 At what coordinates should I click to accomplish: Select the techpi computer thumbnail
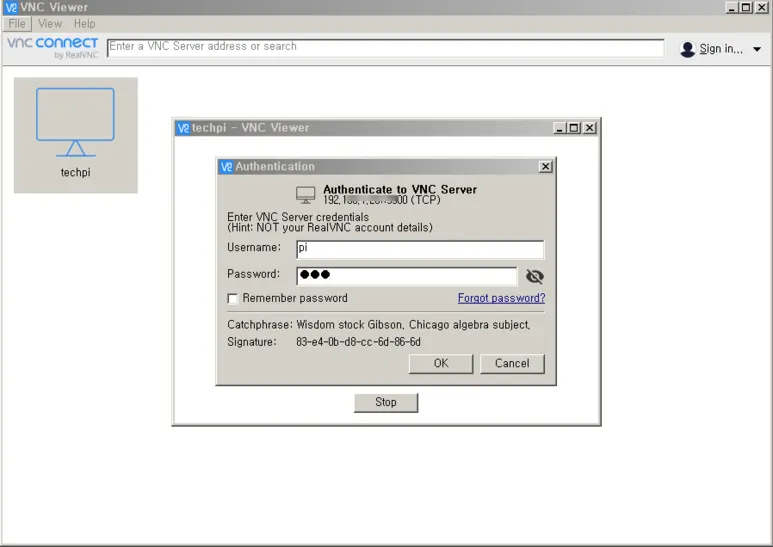[x=75, y=135]
